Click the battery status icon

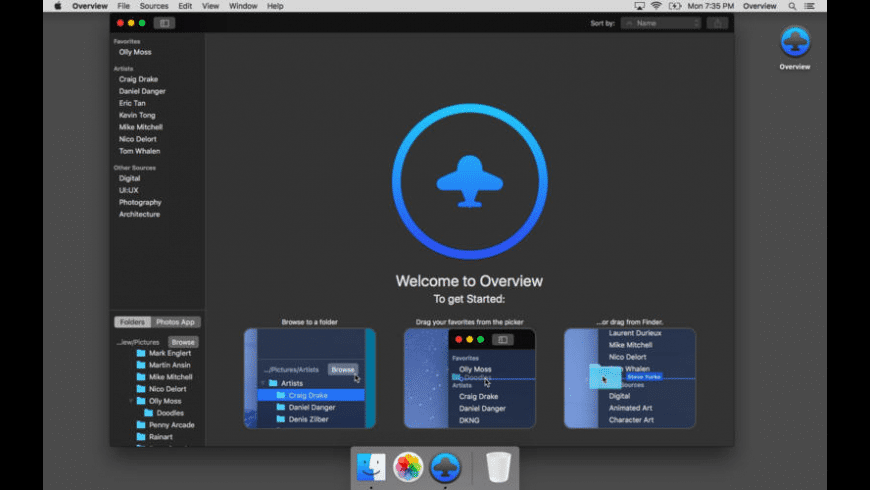click(x=675, y=6)
